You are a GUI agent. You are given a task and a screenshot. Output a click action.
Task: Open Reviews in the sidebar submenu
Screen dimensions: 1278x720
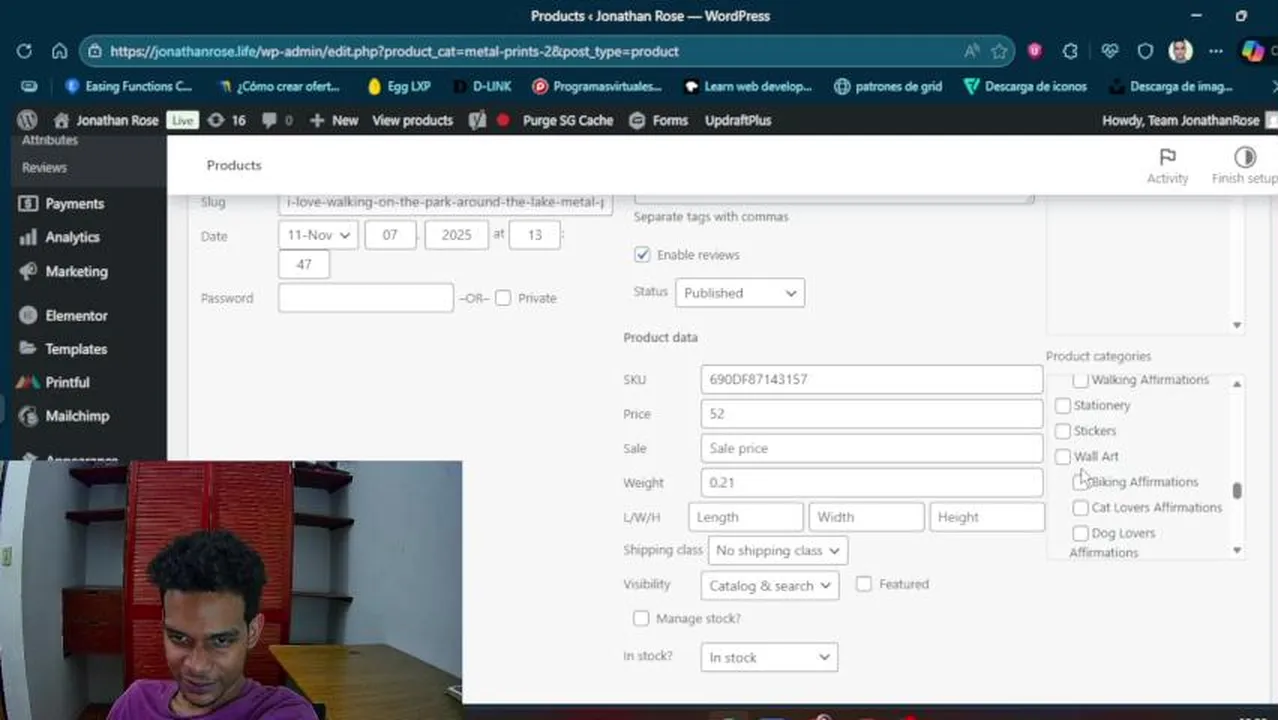(44, 168)
